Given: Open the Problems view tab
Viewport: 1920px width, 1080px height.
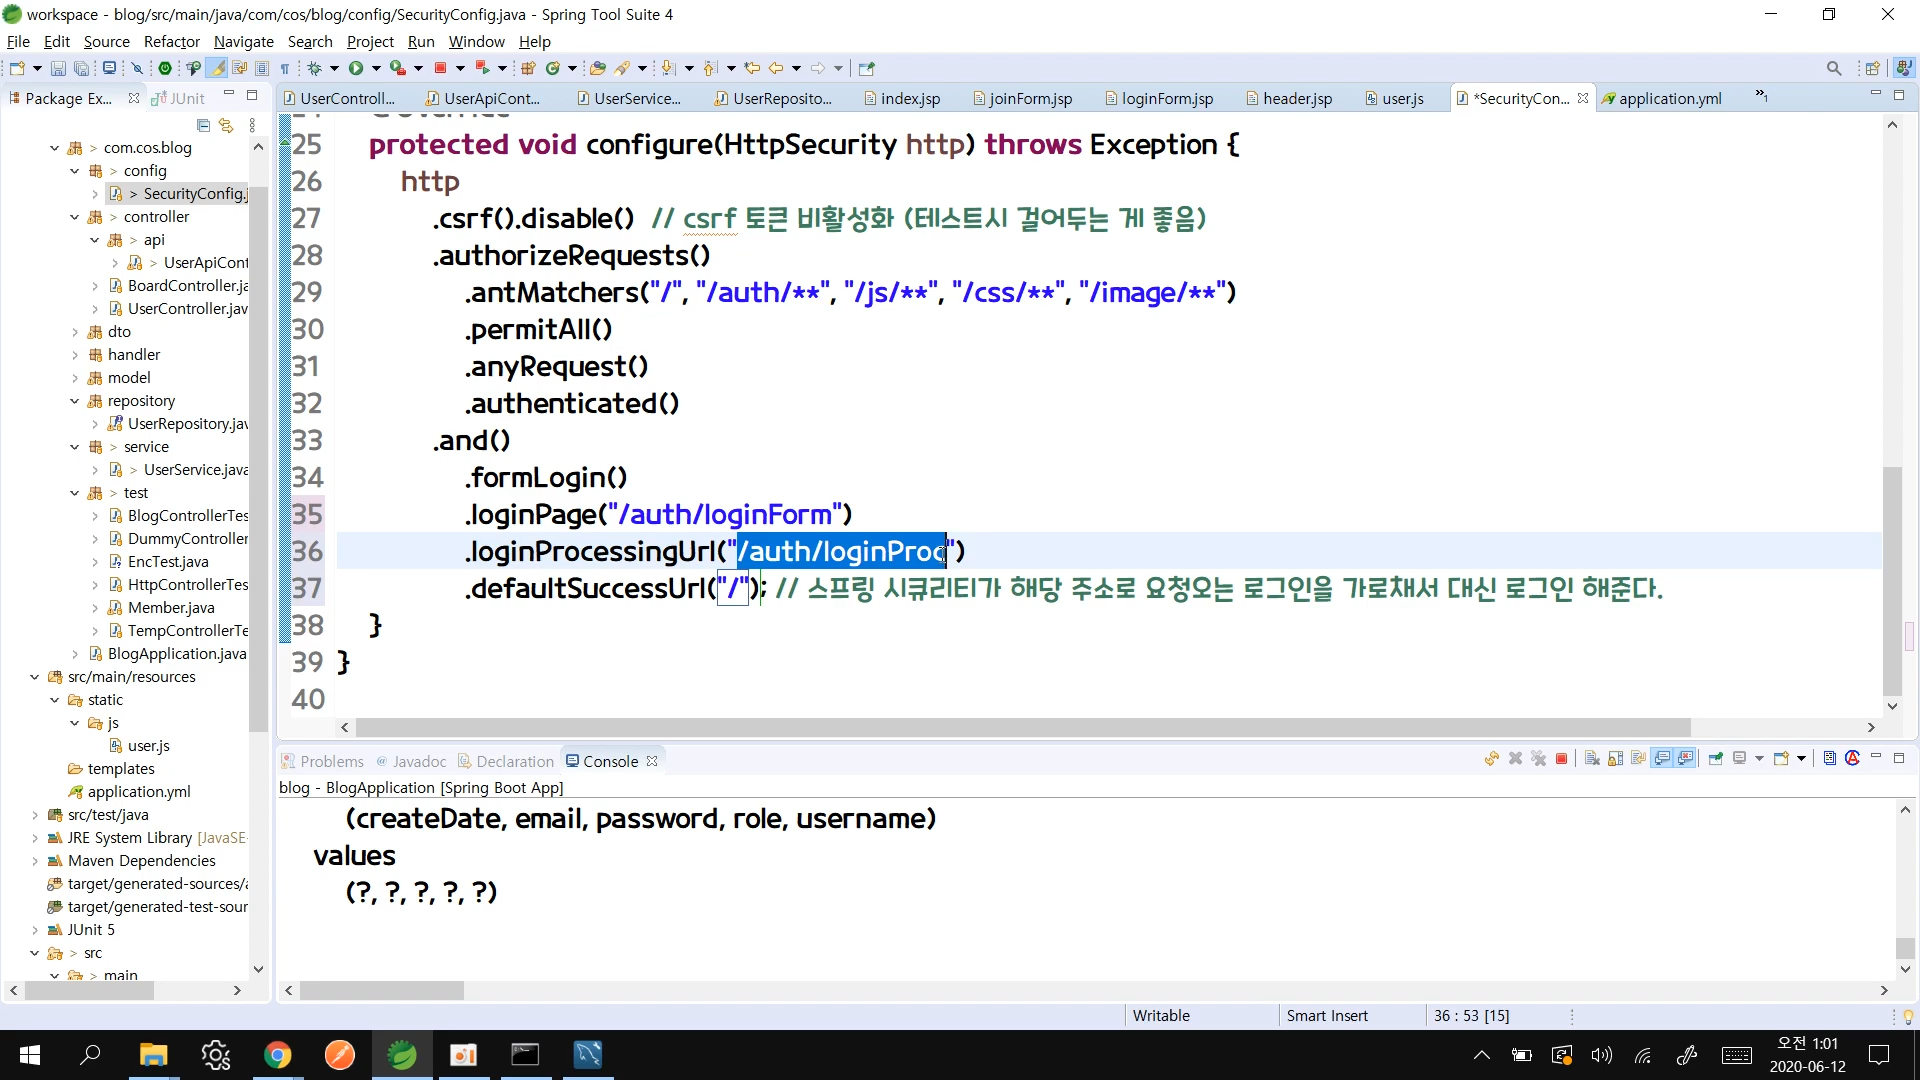Looking at the screenshot, I should pos(330,761).
